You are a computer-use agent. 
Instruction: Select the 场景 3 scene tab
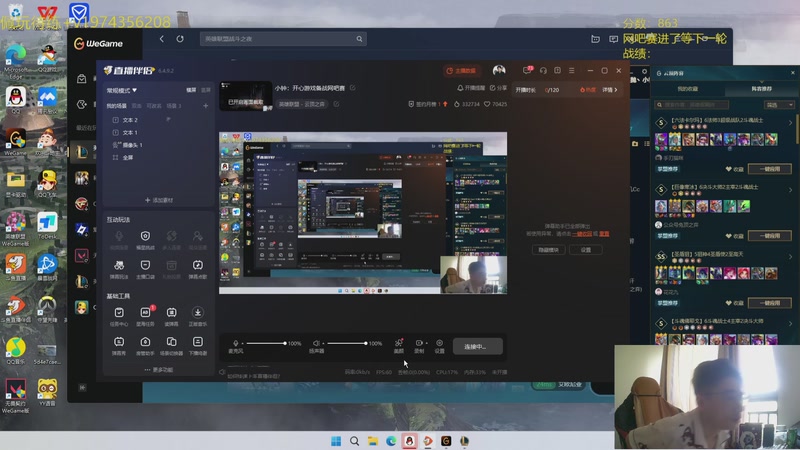[174, 106]
